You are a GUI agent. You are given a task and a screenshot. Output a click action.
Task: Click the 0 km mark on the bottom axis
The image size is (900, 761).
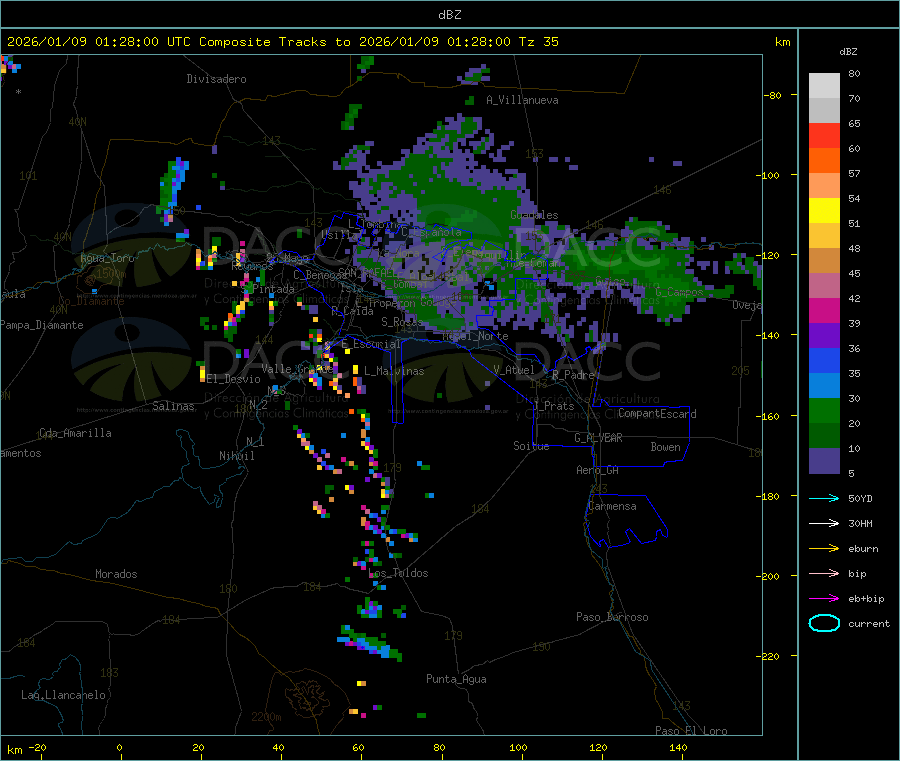coord(119,747)
